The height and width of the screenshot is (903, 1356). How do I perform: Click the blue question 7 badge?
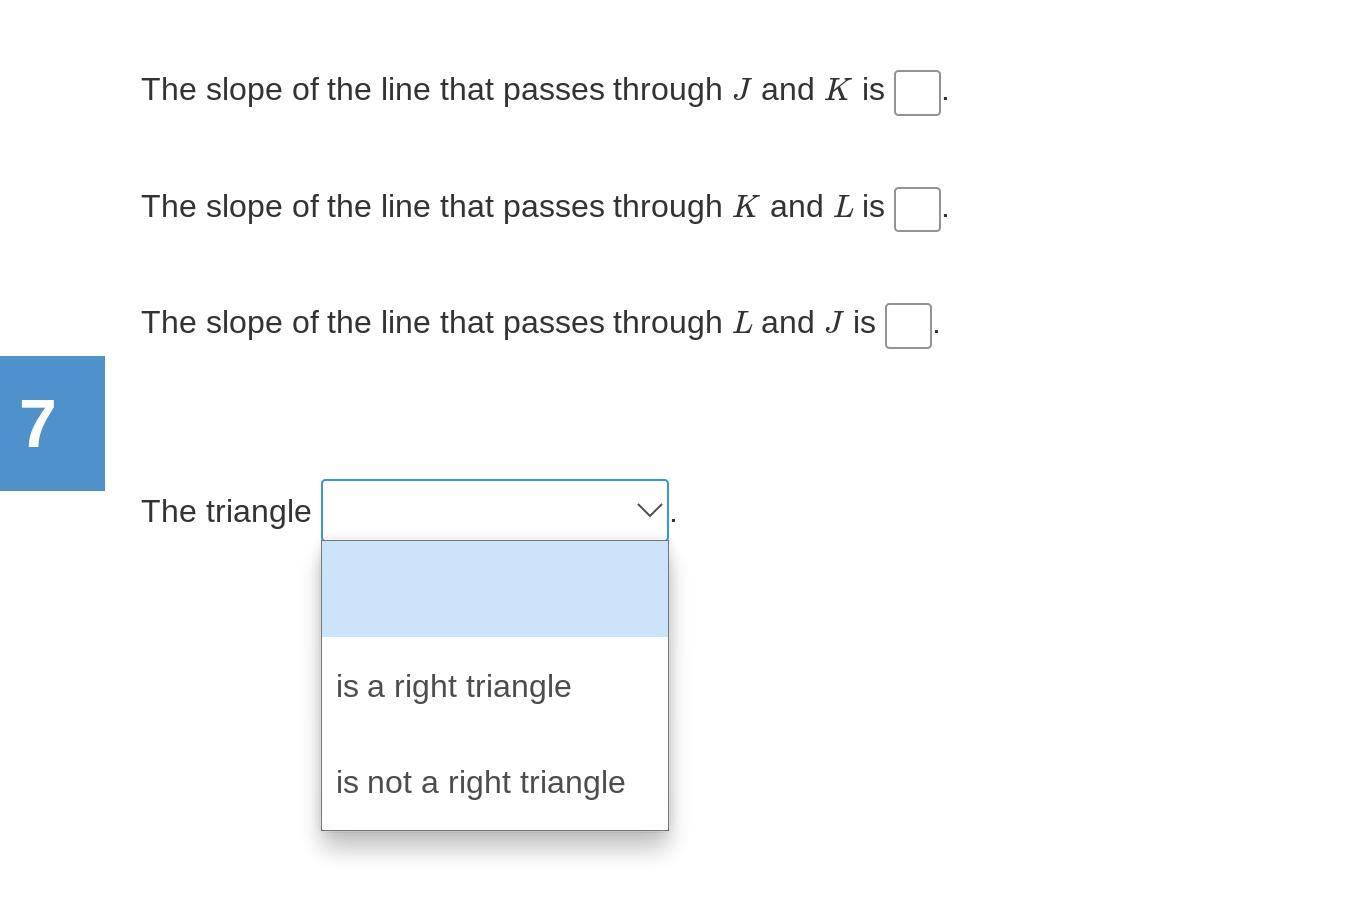click(52, 424)
